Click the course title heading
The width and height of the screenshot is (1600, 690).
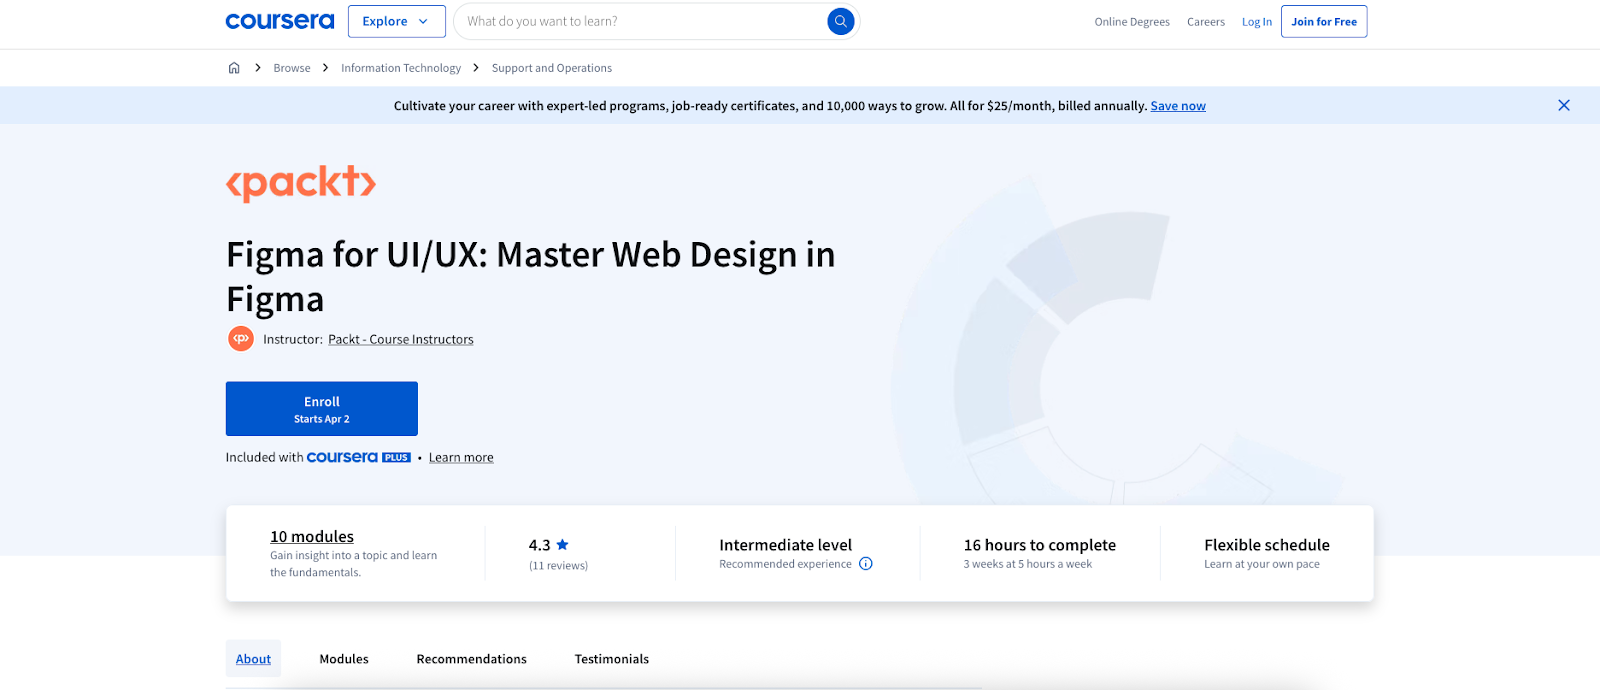531,277
